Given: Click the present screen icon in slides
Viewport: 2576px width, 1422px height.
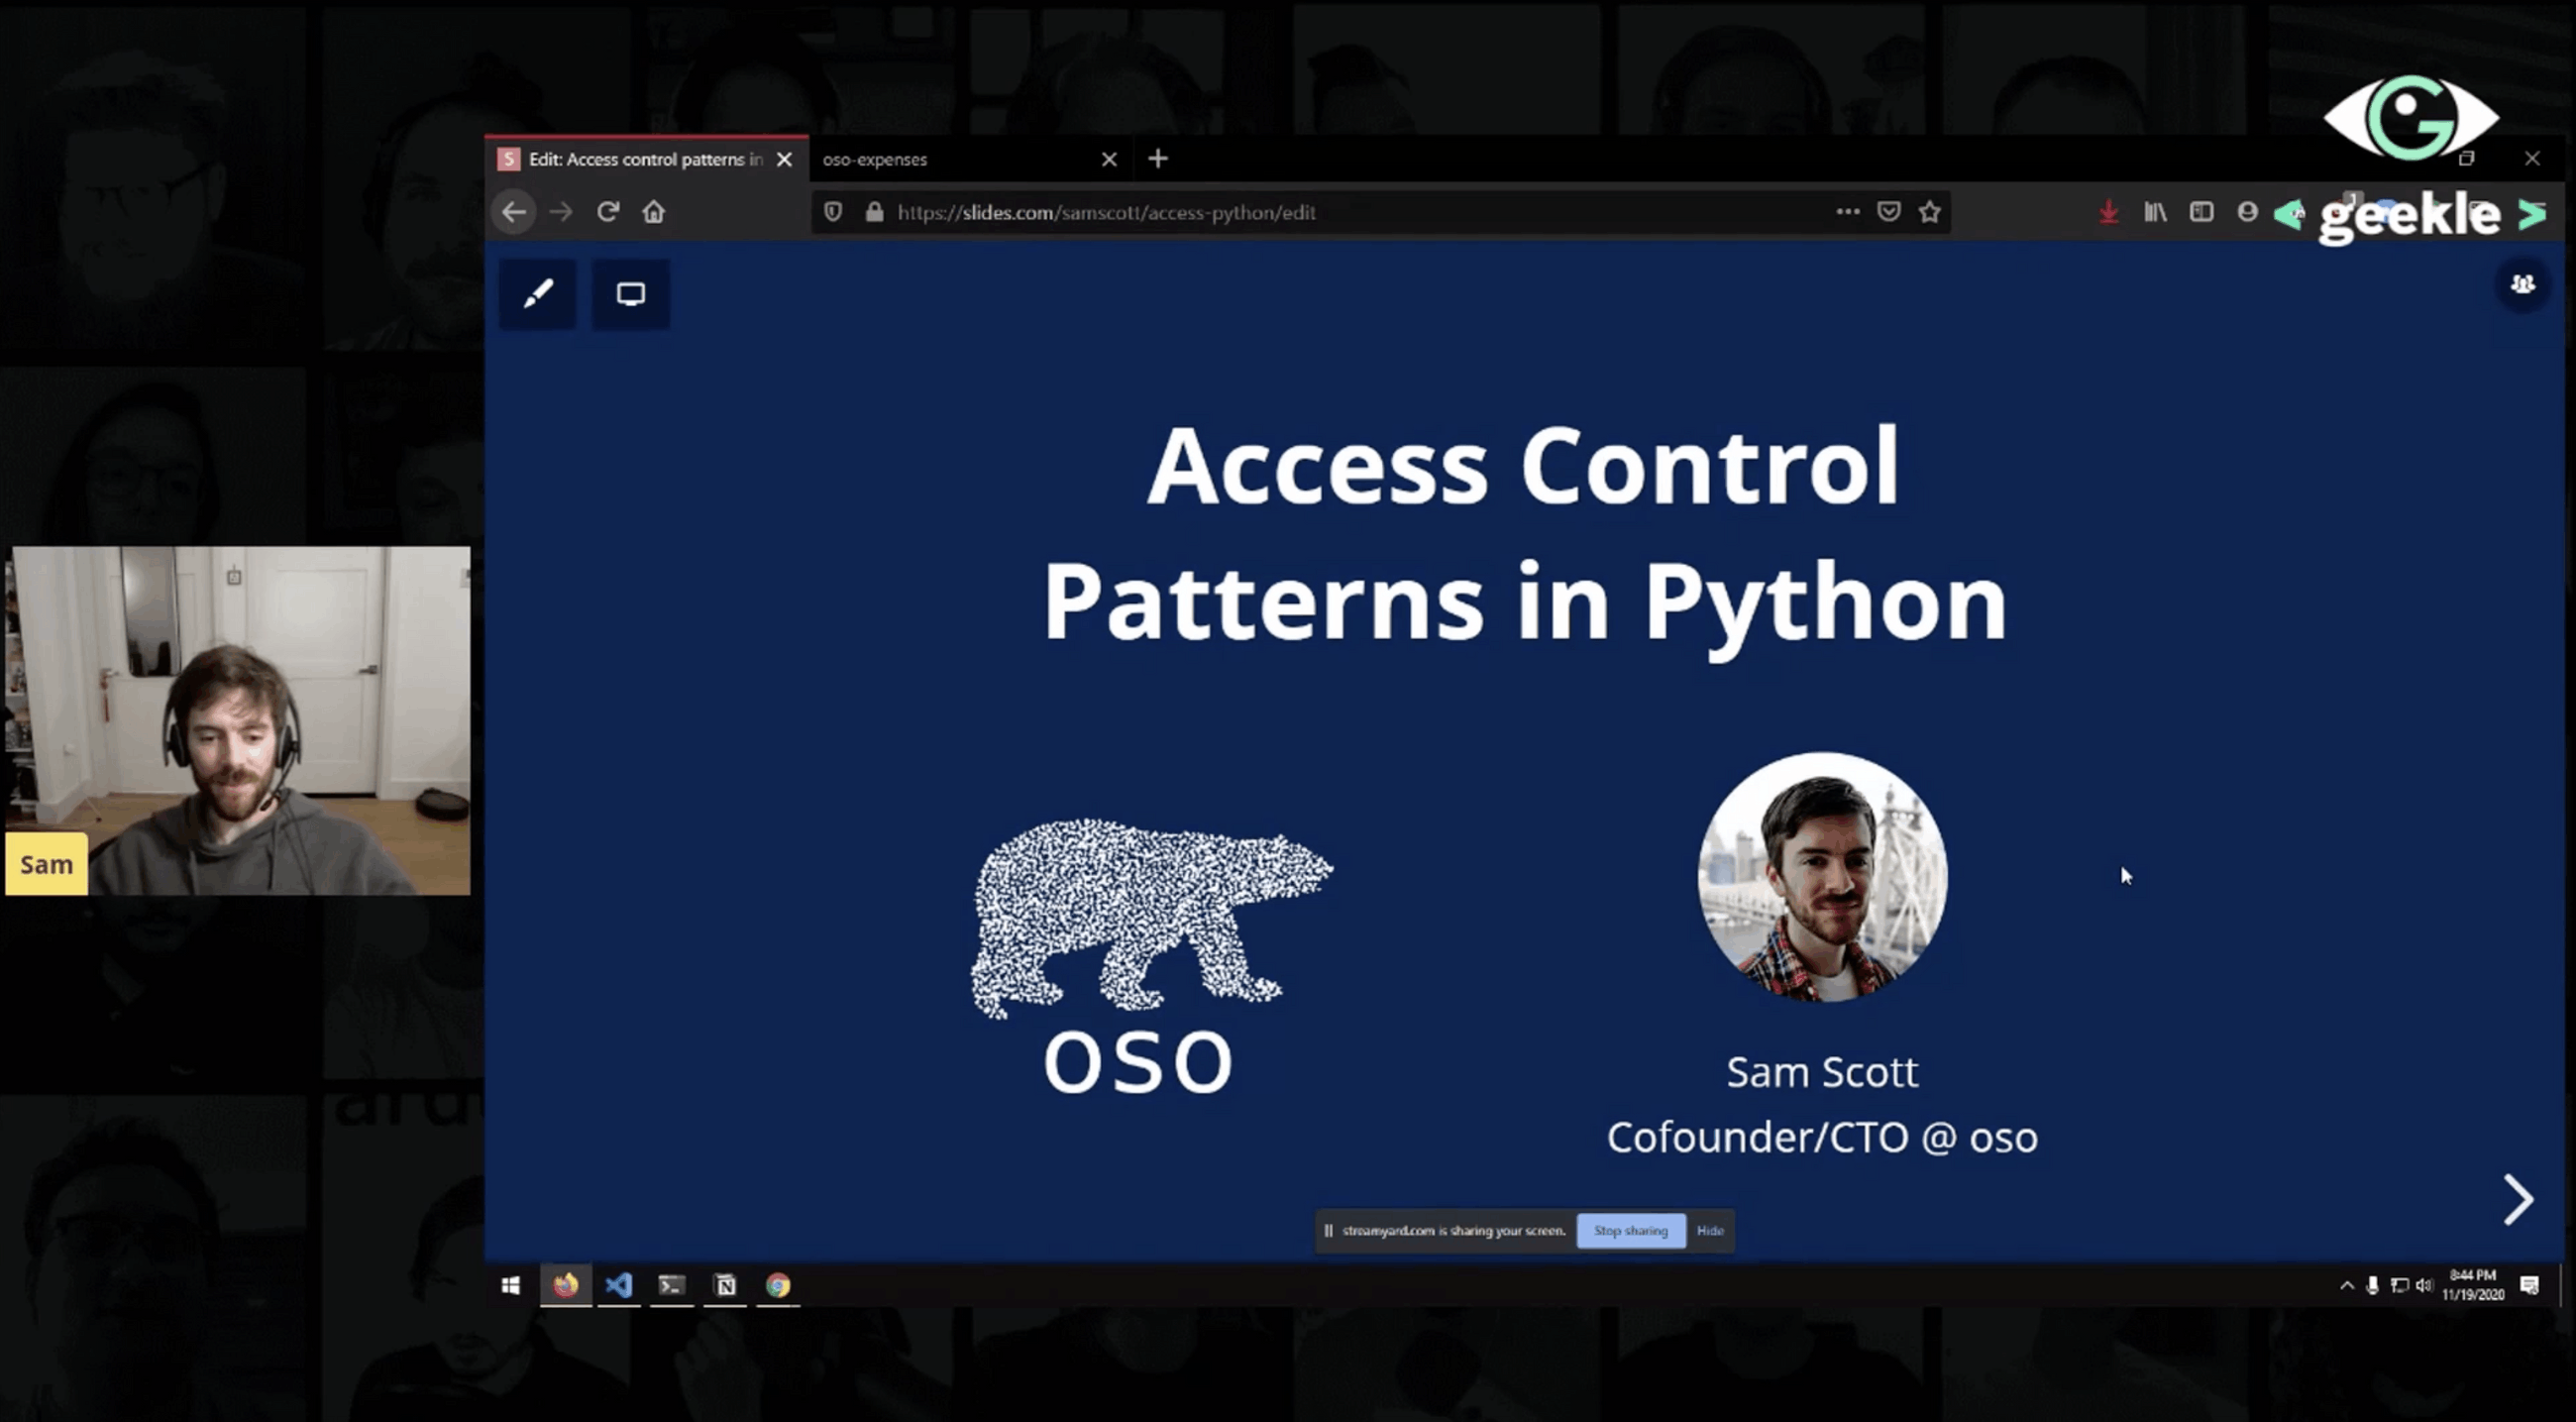Looking at the screenshot, I should tap(630, 294).
